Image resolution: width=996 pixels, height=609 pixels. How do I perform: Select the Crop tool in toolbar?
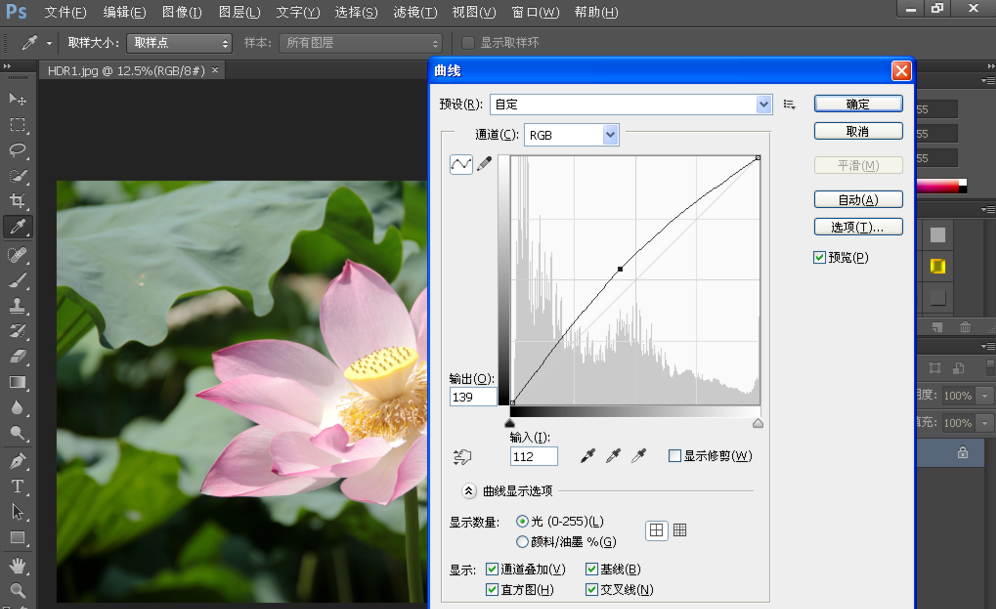pyautogui.click(x=17, y=201)
